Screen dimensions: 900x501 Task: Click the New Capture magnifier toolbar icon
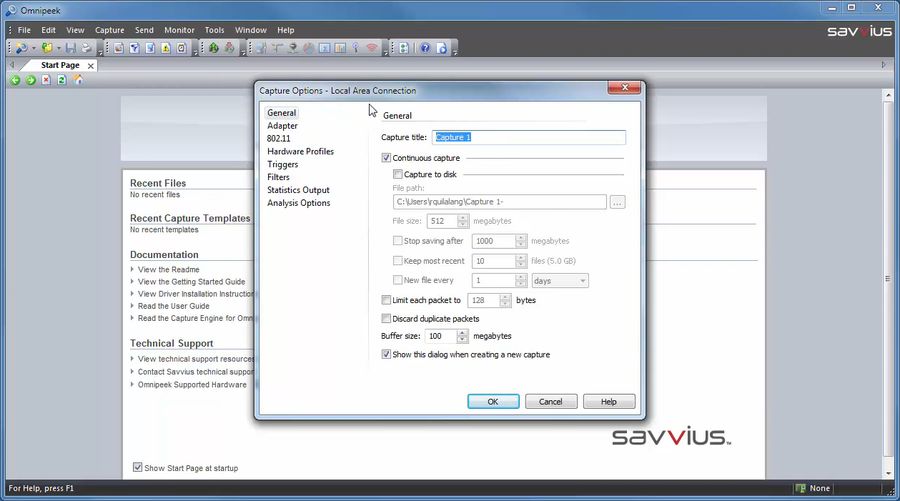21,48
